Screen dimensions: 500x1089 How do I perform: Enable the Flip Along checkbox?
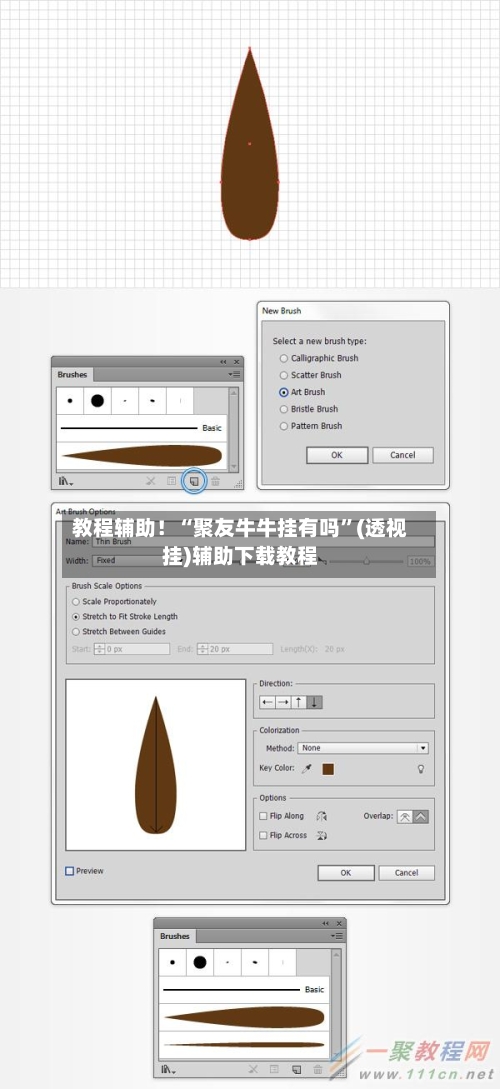coord(263,816)
